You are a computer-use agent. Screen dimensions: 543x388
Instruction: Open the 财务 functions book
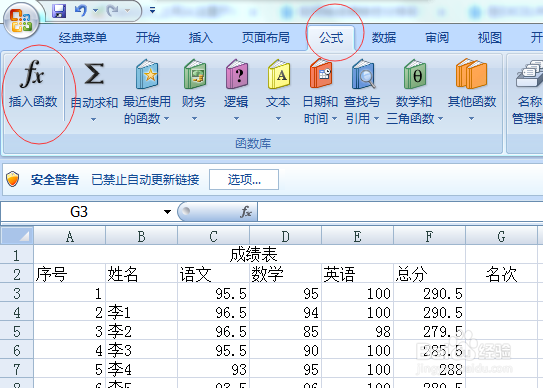pos(195,74)
